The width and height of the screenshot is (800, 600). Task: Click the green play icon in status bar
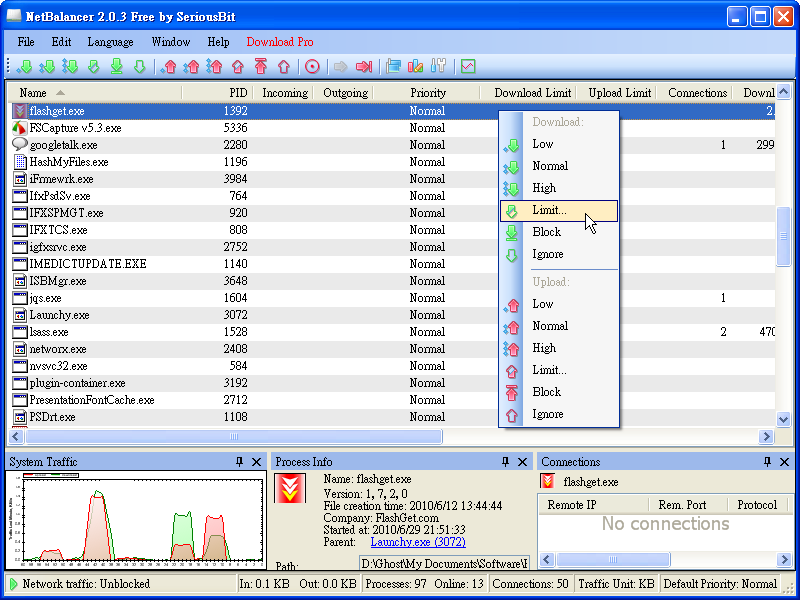(14, 584)
